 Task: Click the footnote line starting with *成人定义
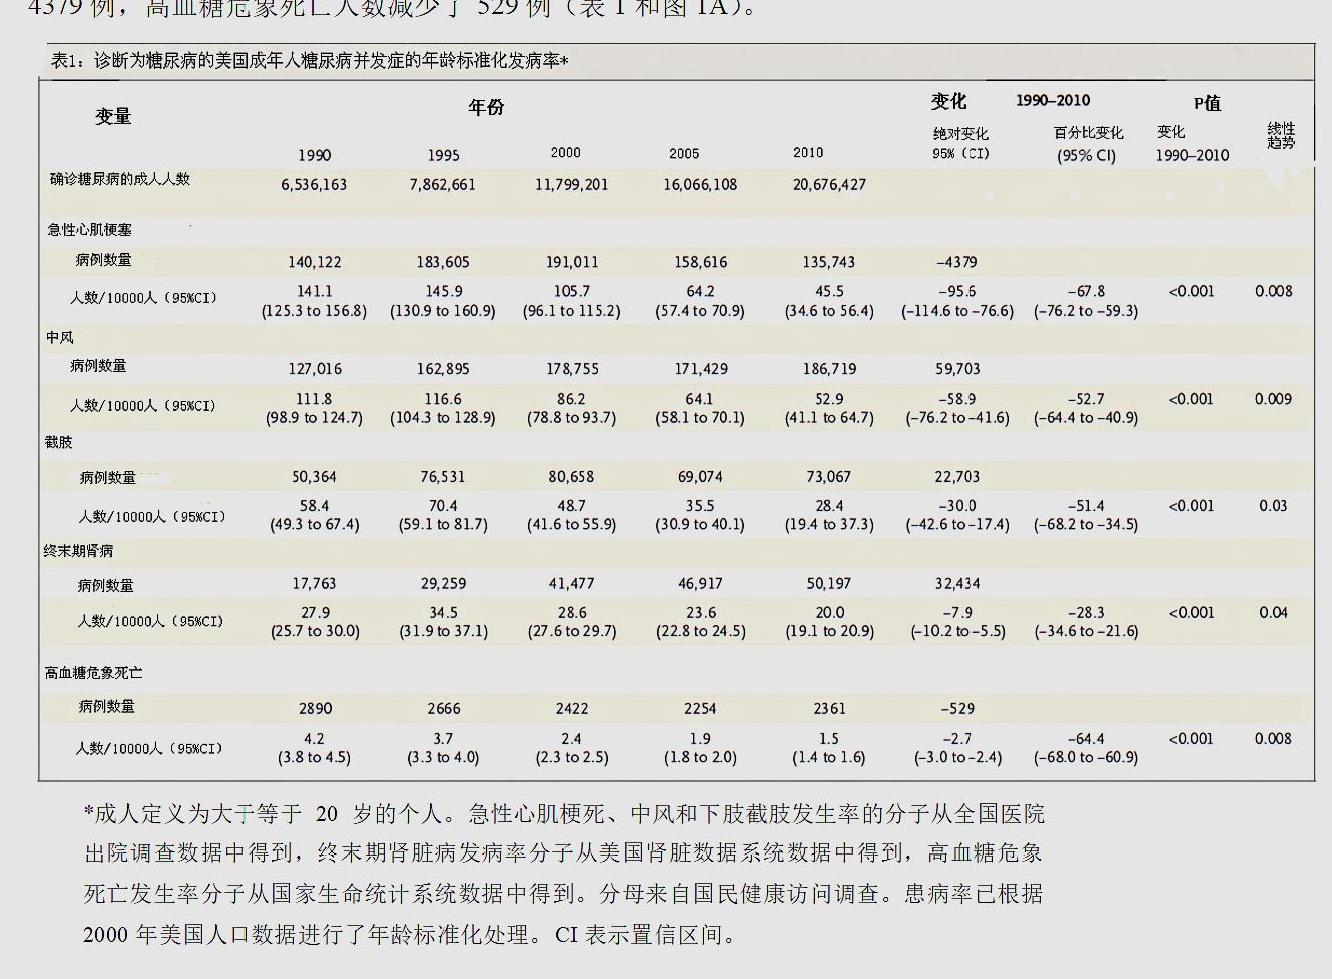565,814
